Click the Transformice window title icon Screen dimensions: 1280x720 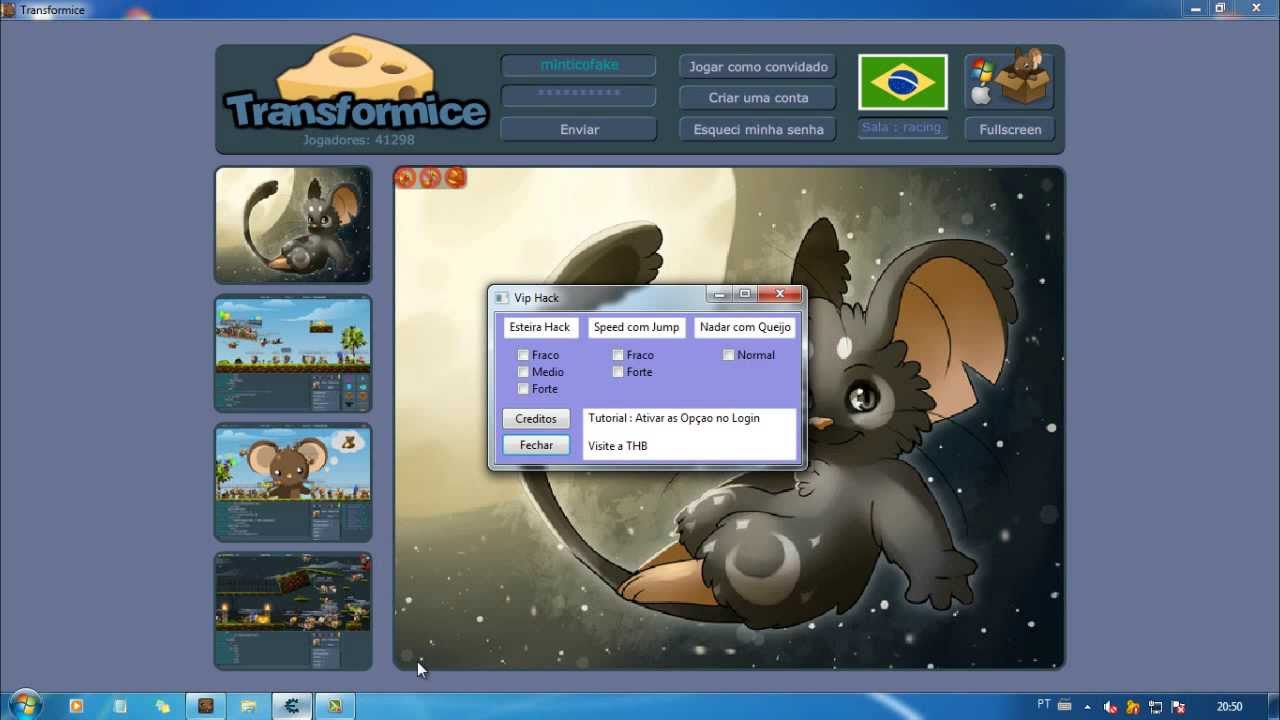coord(8,9)
